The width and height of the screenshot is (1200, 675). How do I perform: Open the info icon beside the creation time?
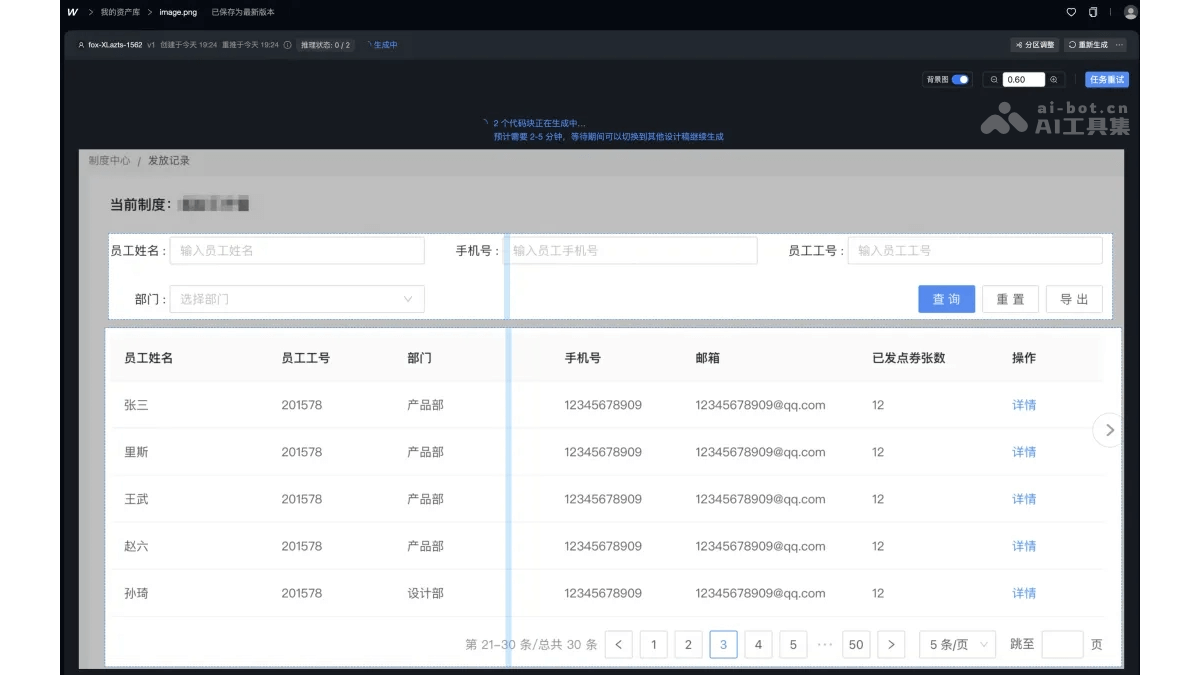click(287, 44)
